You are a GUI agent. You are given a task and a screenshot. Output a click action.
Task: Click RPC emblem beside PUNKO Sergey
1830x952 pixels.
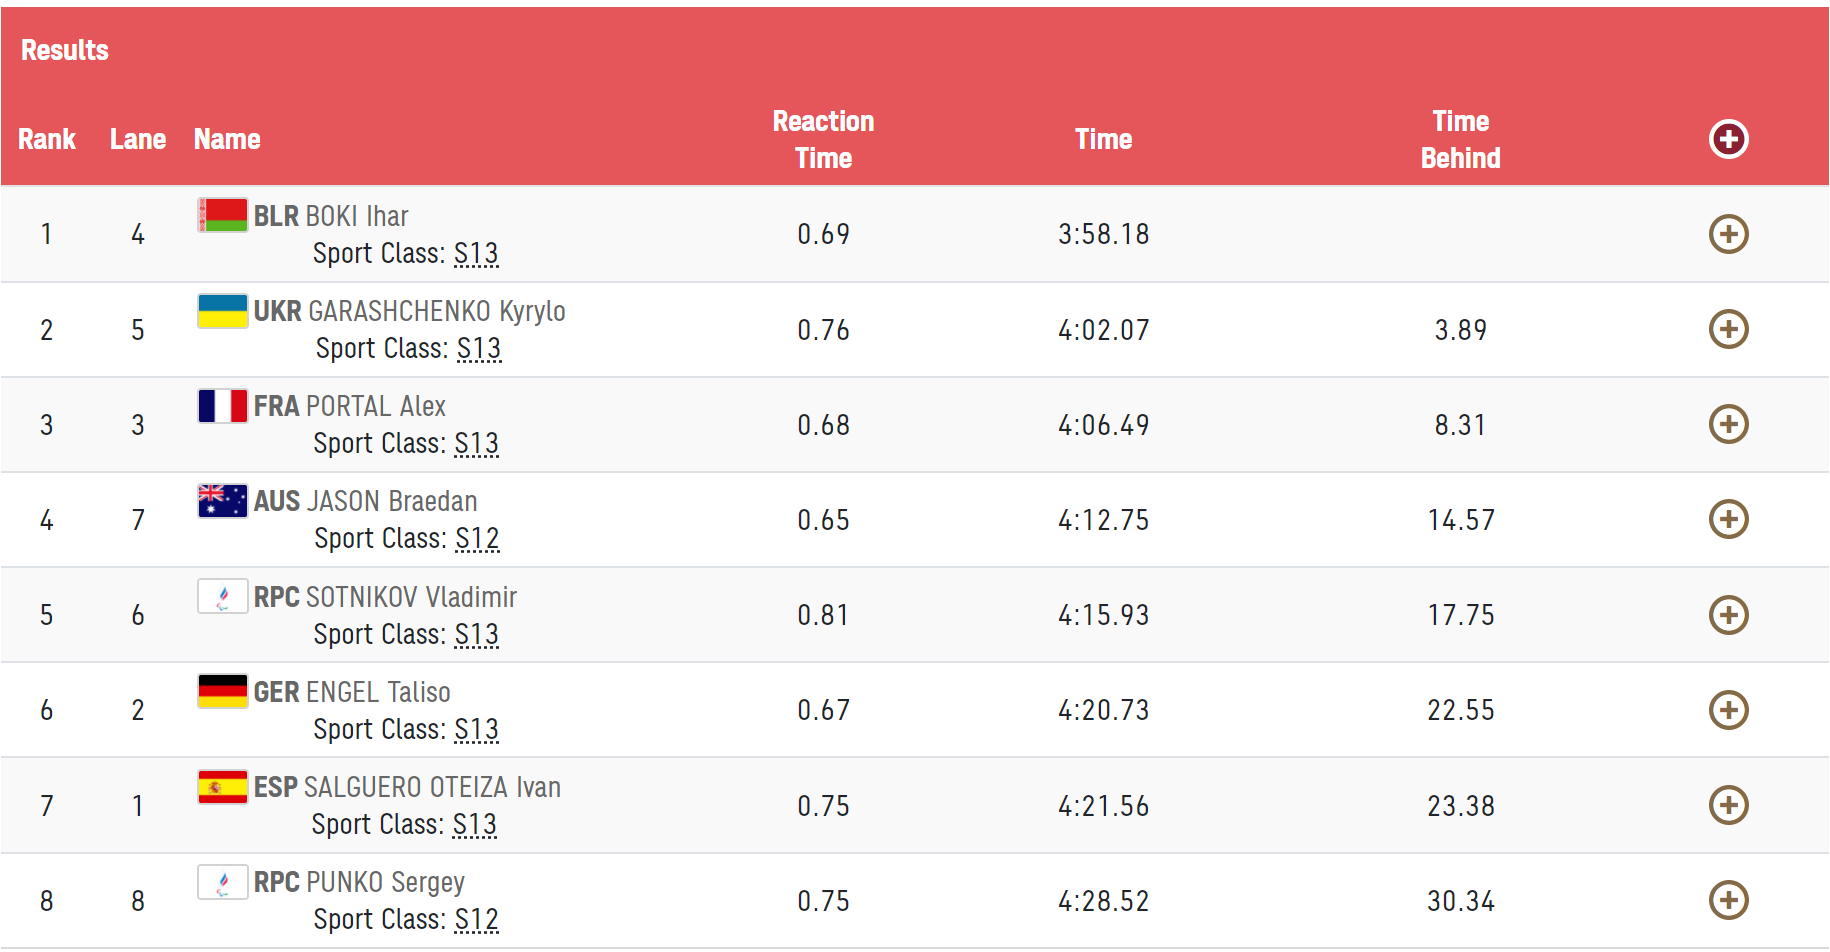pos(222,882)
